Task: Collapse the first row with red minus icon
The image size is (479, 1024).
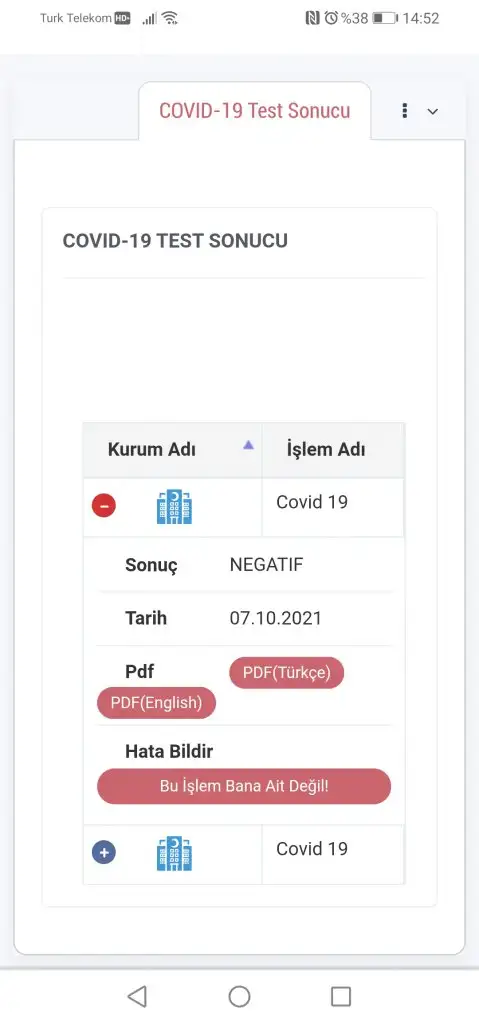Action: (104, 505)
